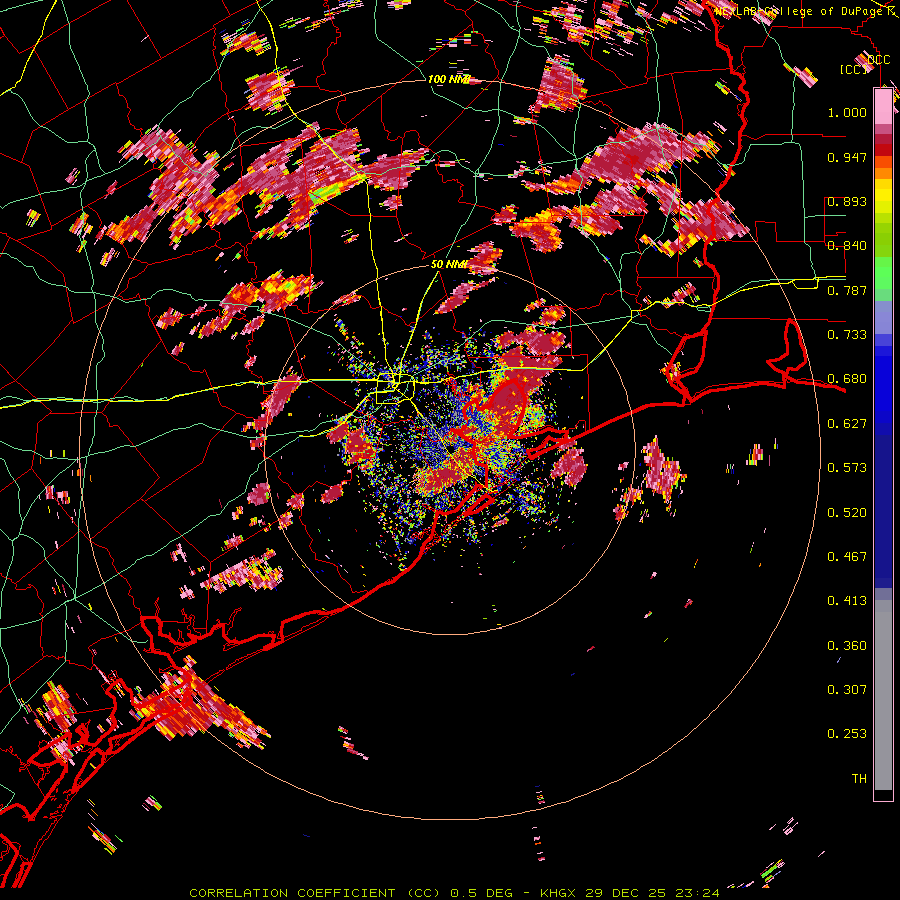Select the 0.787 color scale value
The width and height of the screenshot is (900, 900).
coord(847,290)
